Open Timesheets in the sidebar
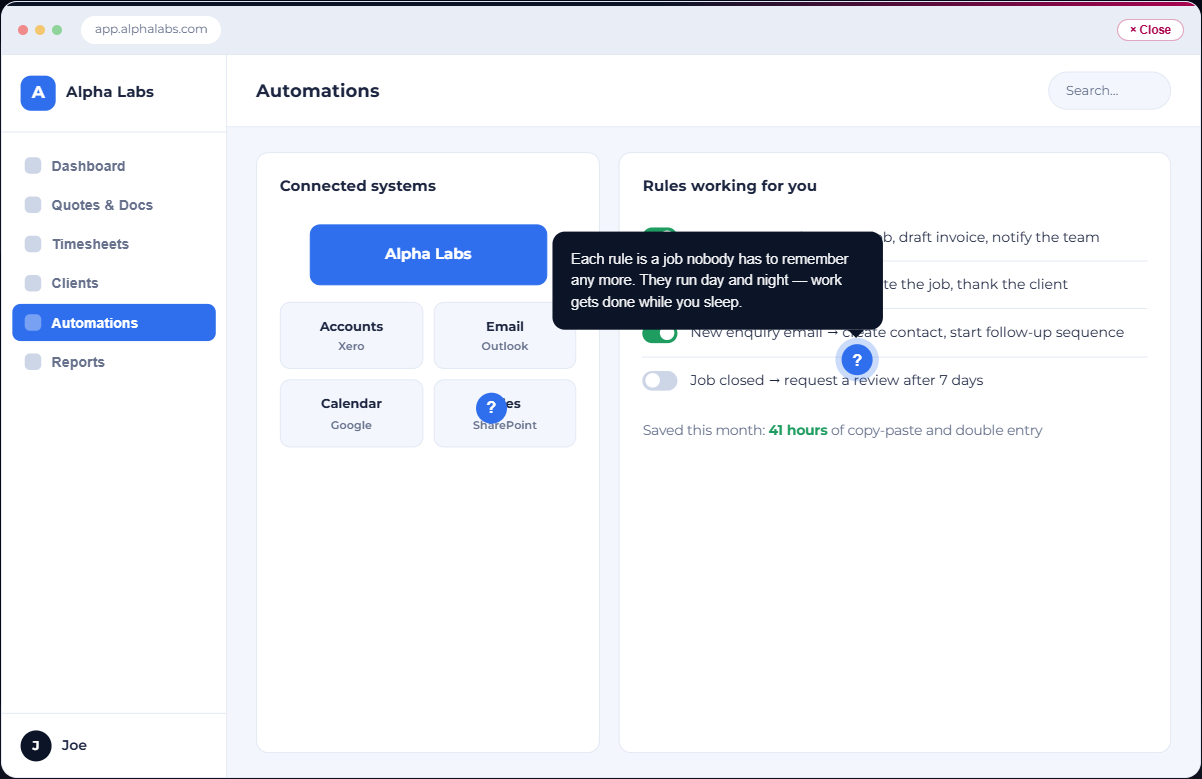1202x779 pixels. (114, 244)
